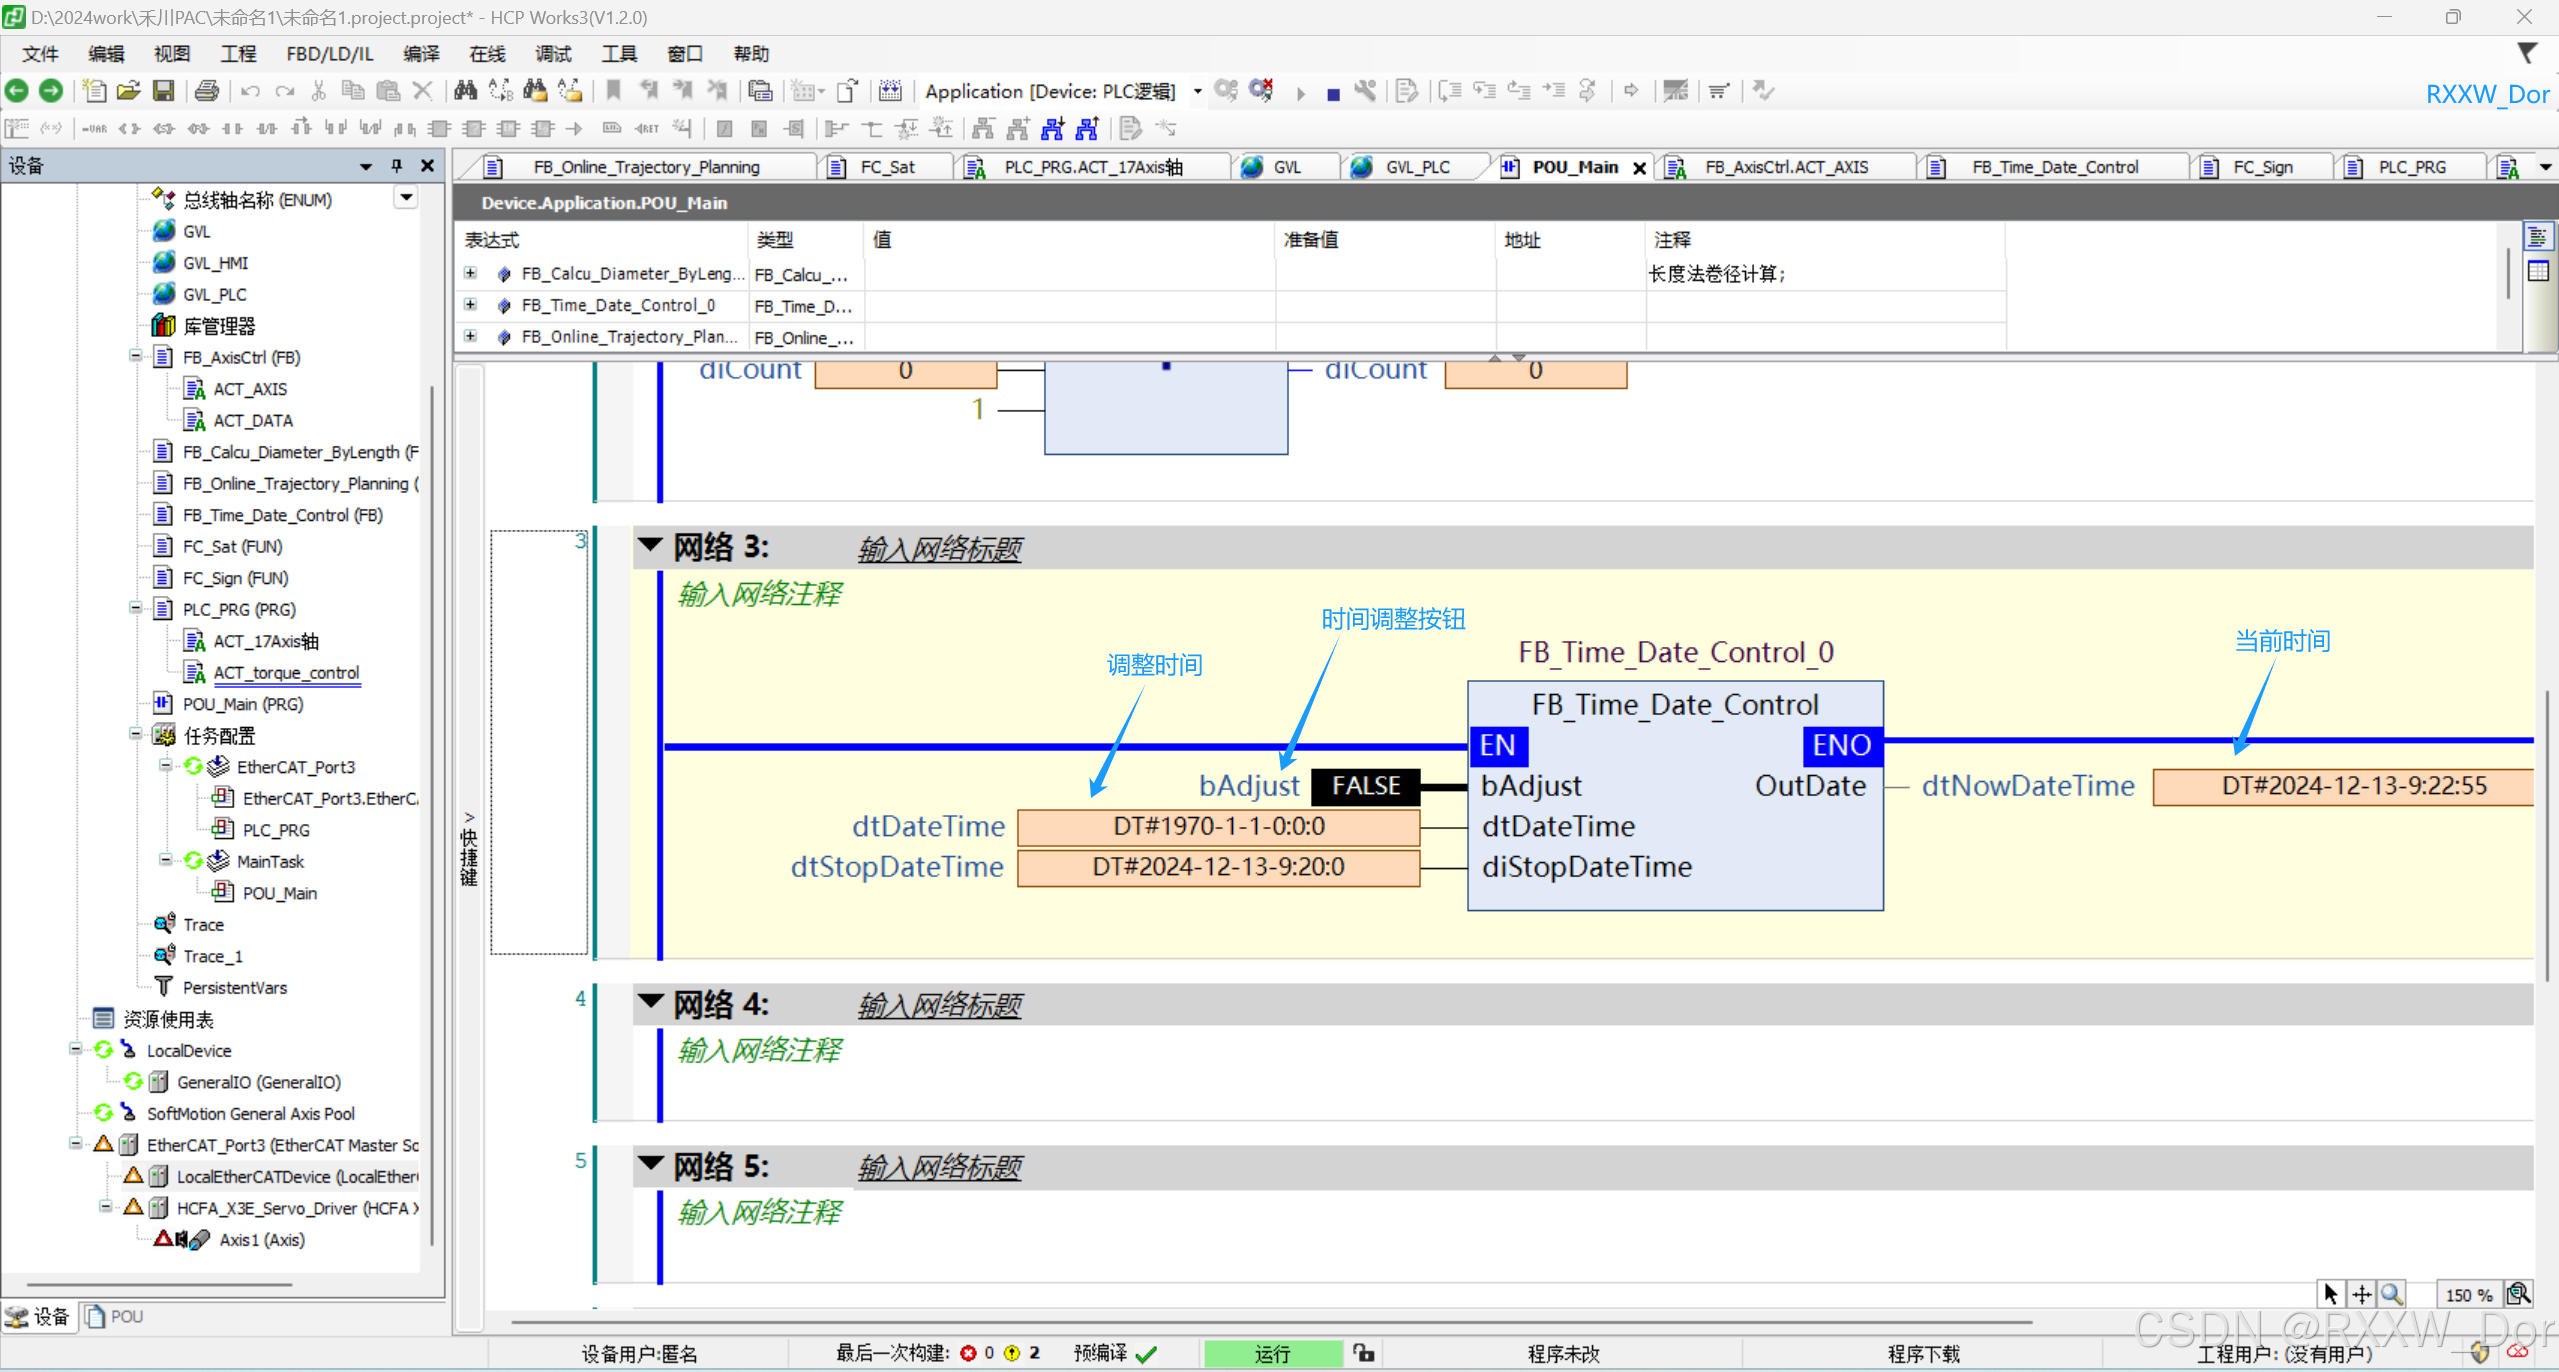
Task: Click the lock icon next to 运行 status
Action: click(x=1363, y=1353)
